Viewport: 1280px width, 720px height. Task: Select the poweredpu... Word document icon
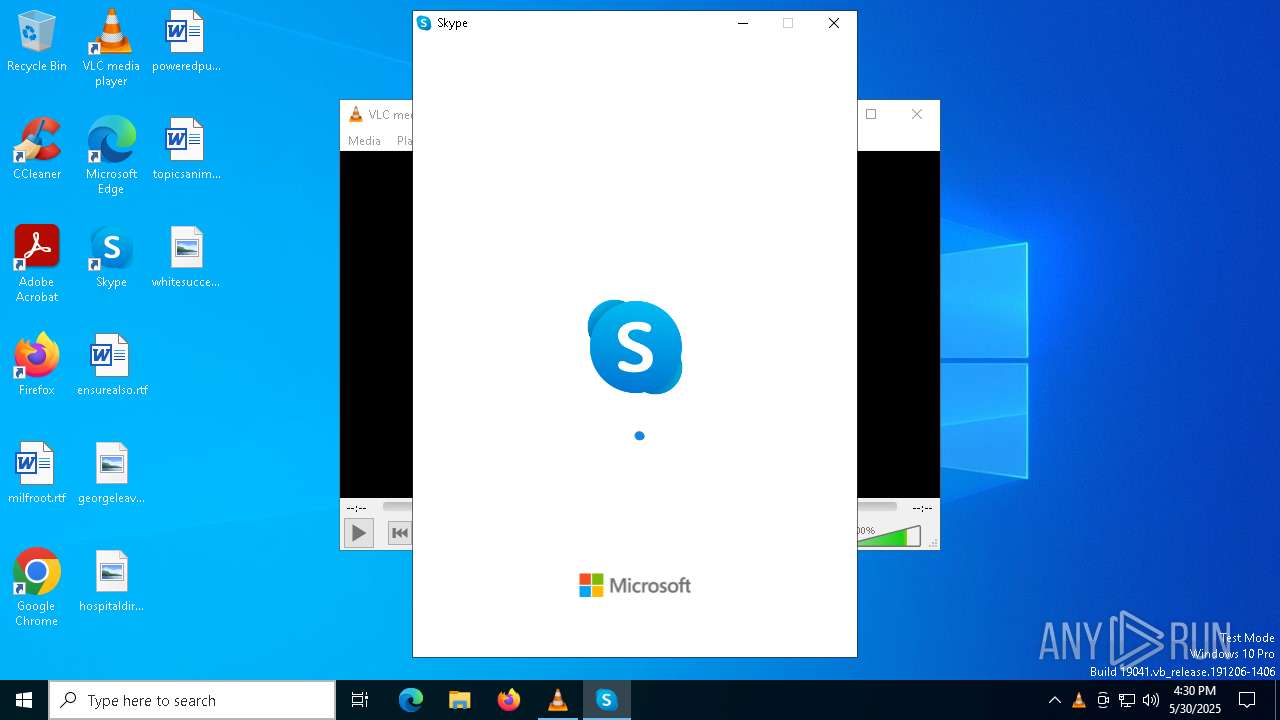[x=186, y=42]
